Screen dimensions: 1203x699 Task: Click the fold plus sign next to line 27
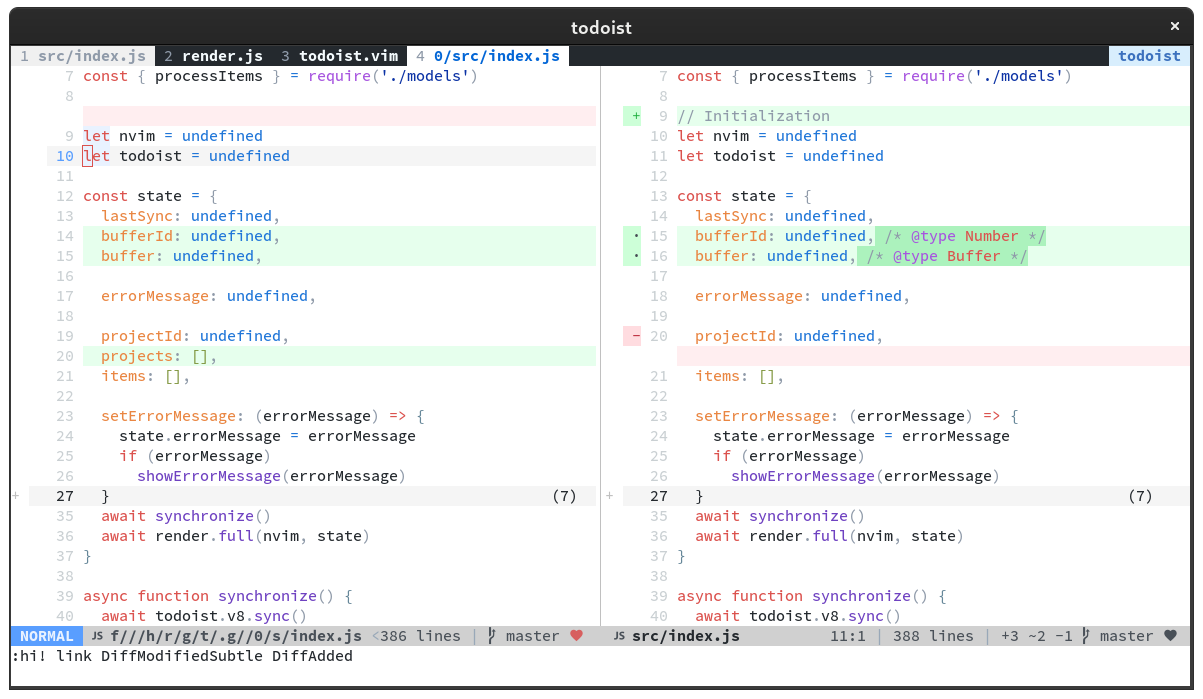(x=14, y=496)
